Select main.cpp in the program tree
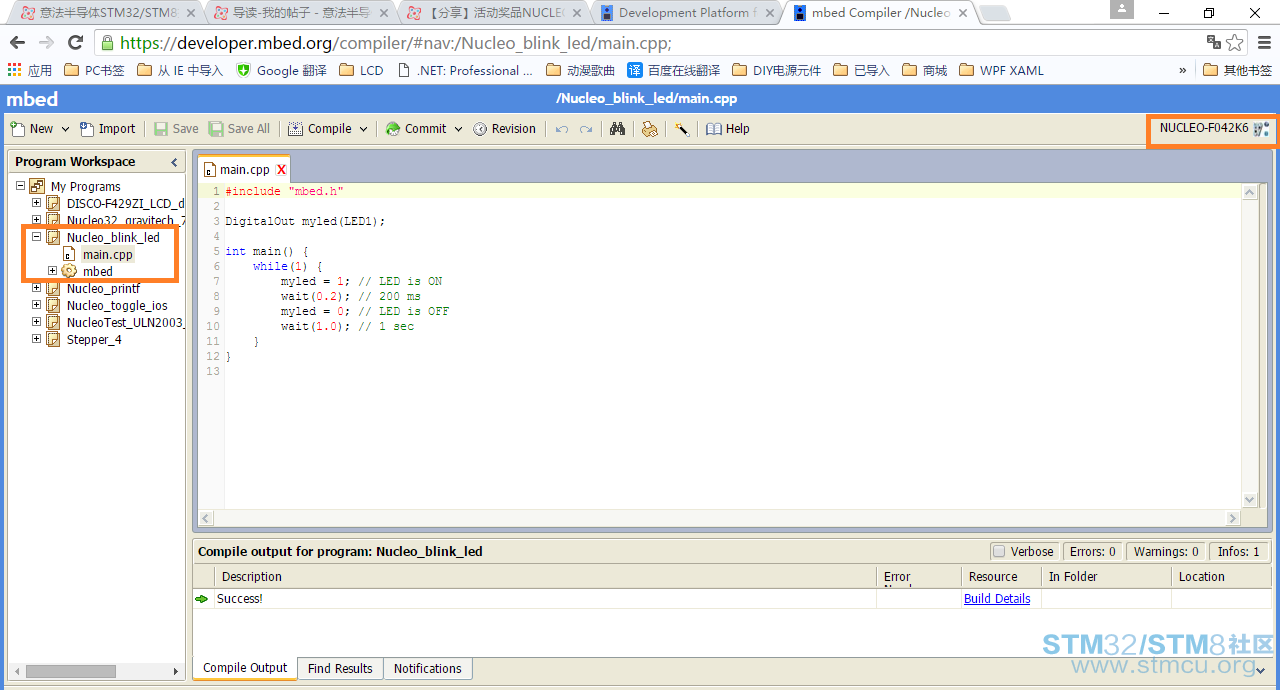This screenshot has width=1280, height=690. coord(107,255)
